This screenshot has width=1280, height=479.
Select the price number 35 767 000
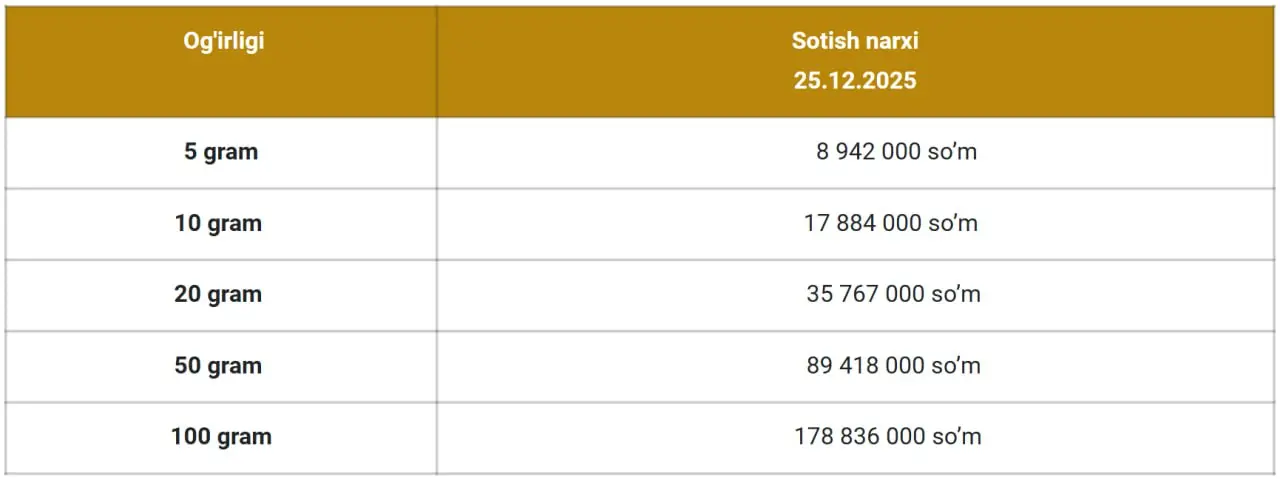[865, 295]
